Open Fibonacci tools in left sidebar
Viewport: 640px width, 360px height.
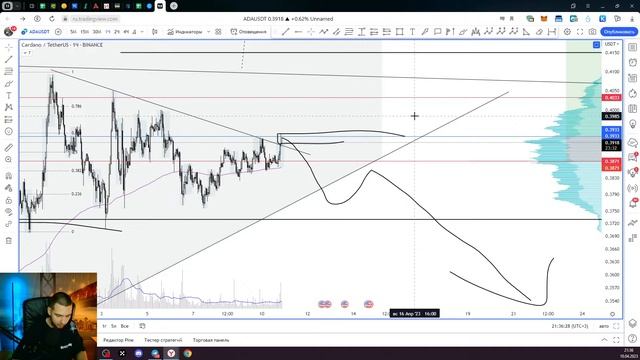9,71
